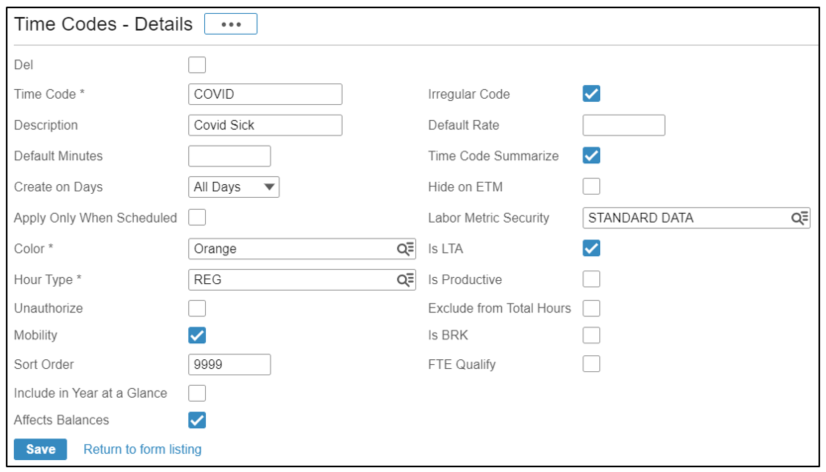The height and width of the screenshot is (472, 826).
Task: Enable the Hide on ETM checkbox
Action: pos(591,186)
